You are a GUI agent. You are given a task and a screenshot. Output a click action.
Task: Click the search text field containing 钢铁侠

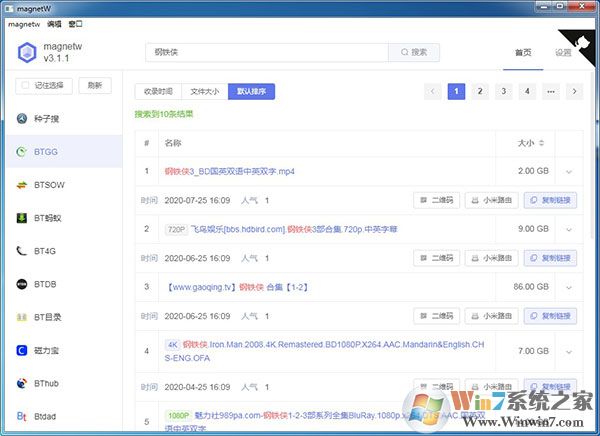click(267, 52)
